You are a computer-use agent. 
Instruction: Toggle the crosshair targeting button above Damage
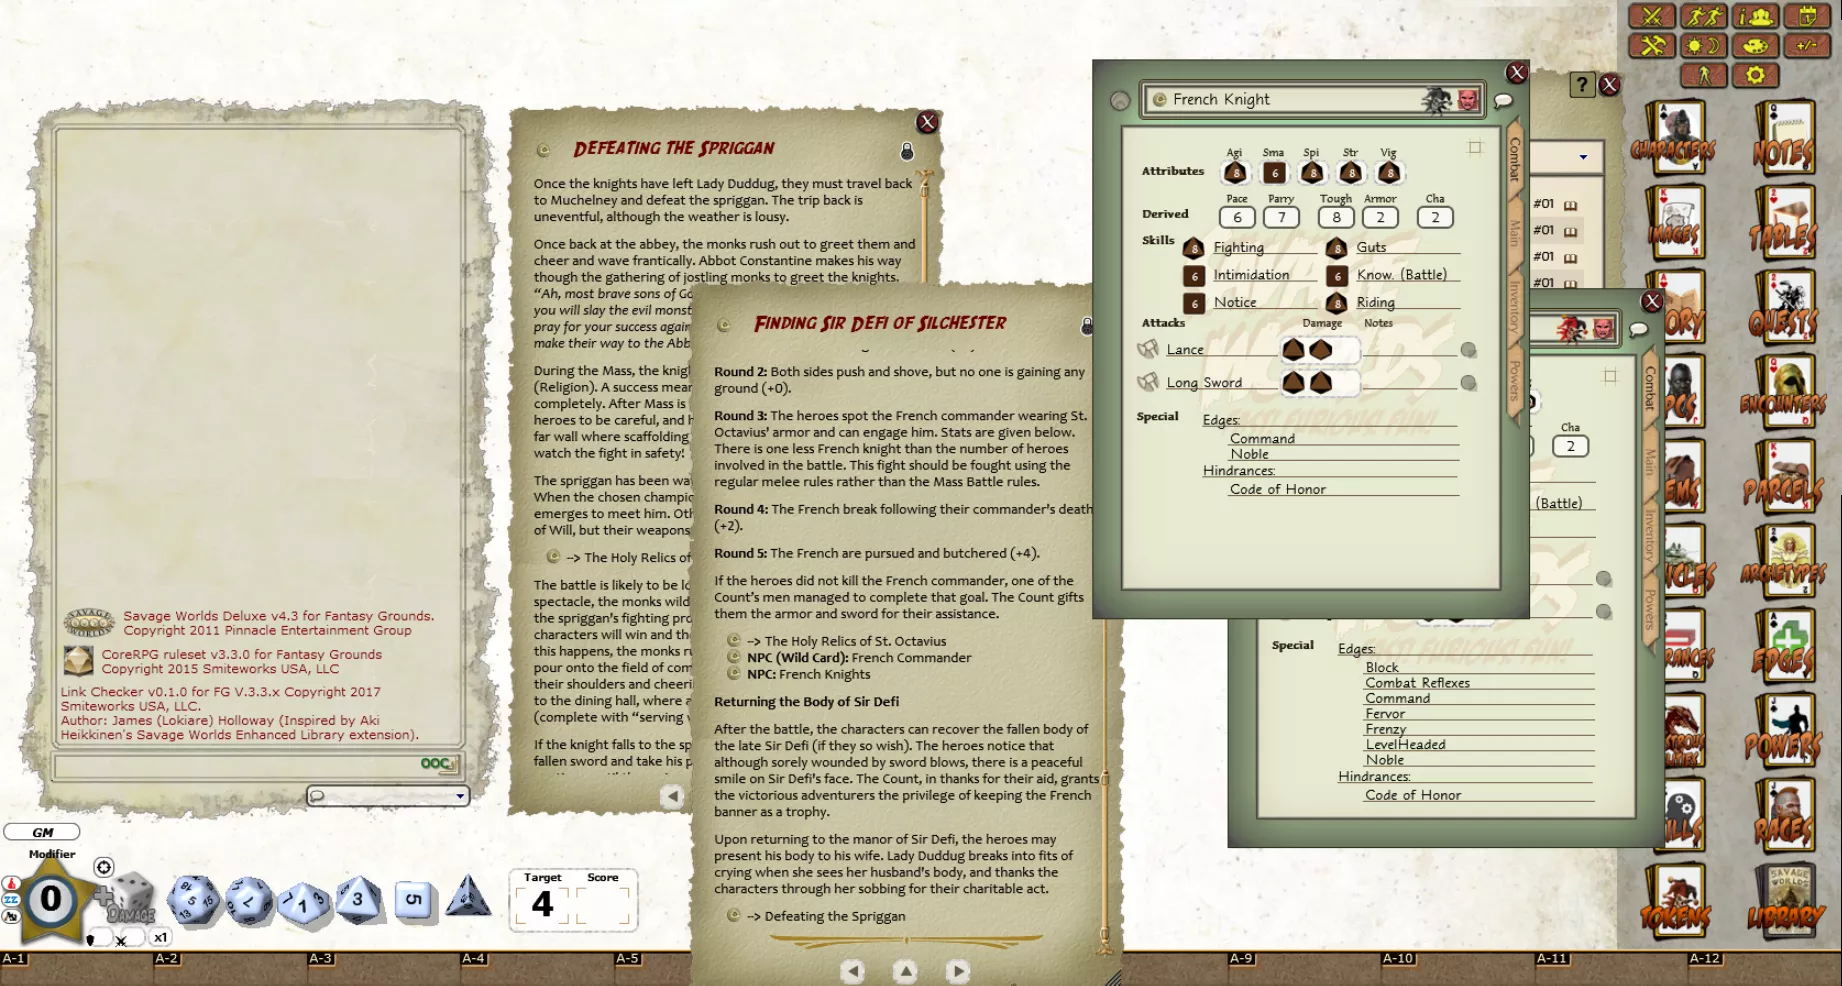(x=103, y=867)
